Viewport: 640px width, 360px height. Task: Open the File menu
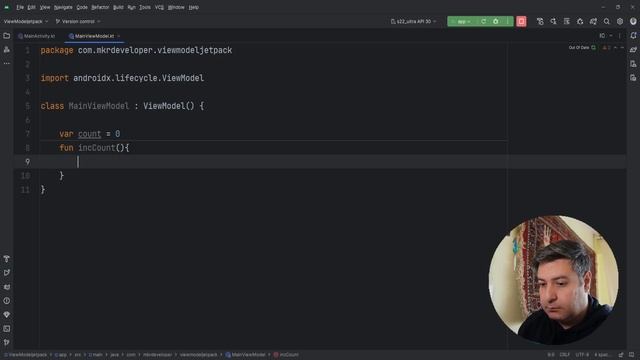[20, 7]
